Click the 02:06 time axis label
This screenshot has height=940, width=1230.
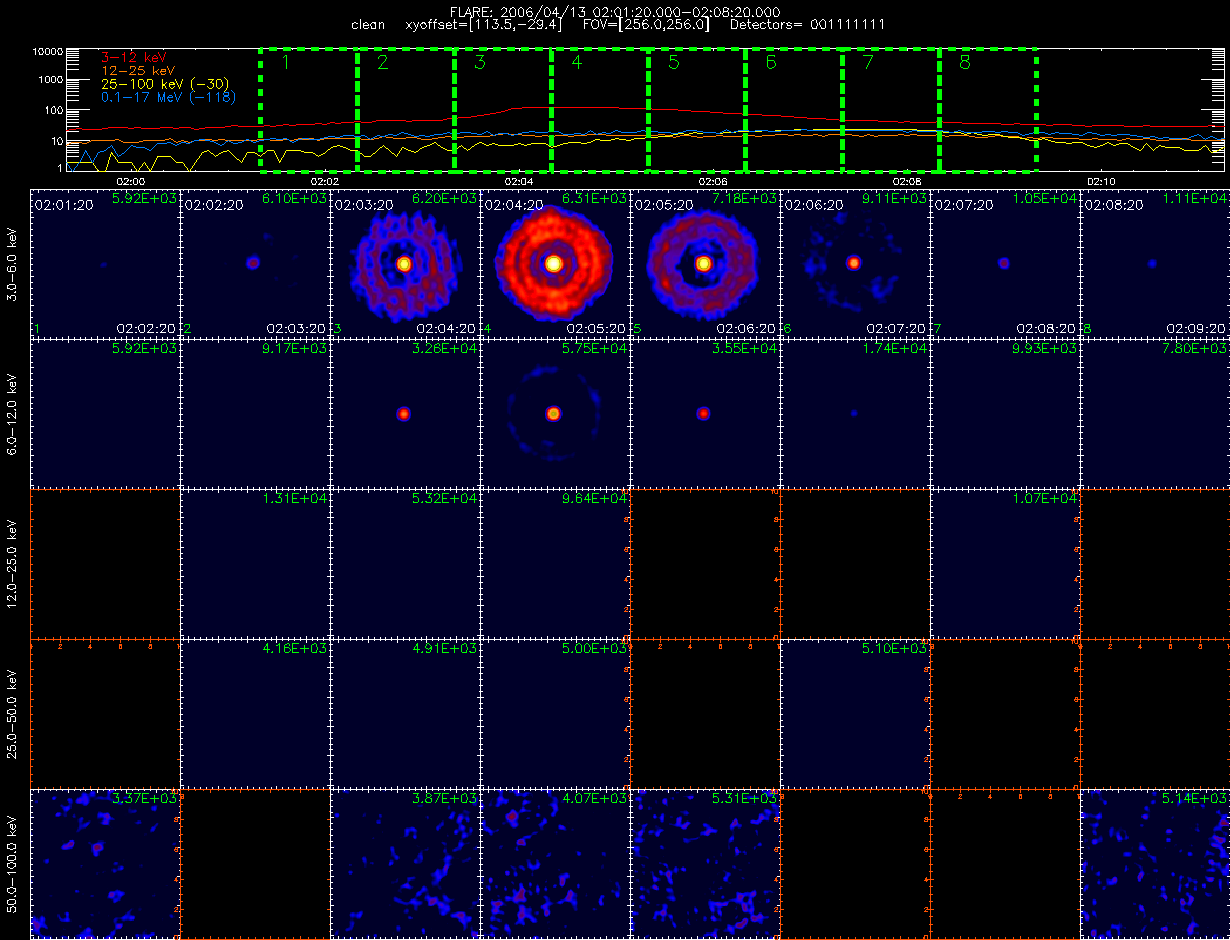tap(713, 181)
